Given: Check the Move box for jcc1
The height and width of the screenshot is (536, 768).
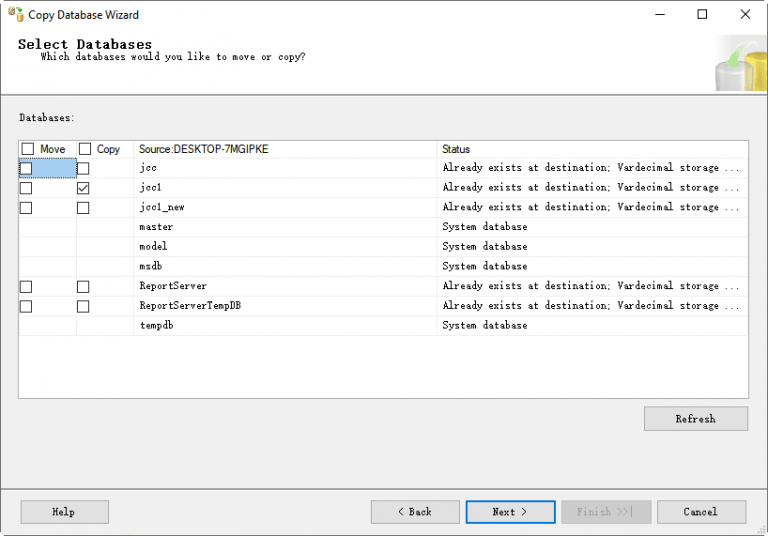Looking at the screenshot, I should pos(26,188).
